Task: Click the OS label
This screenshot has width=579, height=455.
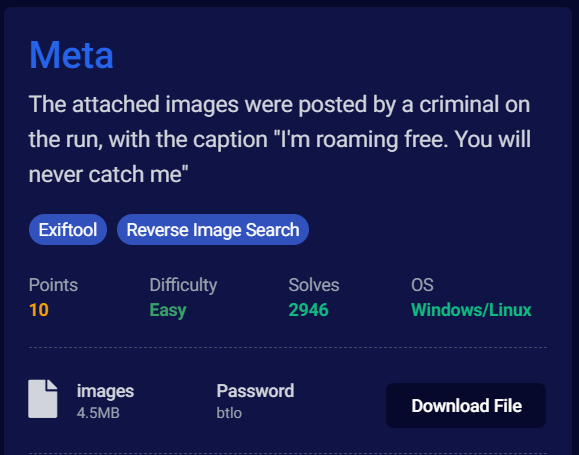Action: pyautogui.click(x=422, y=285)
